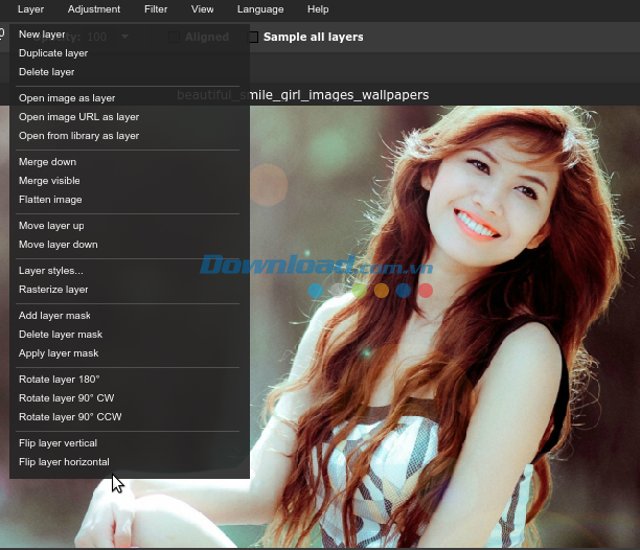Open the Language menu

(260, 9)
